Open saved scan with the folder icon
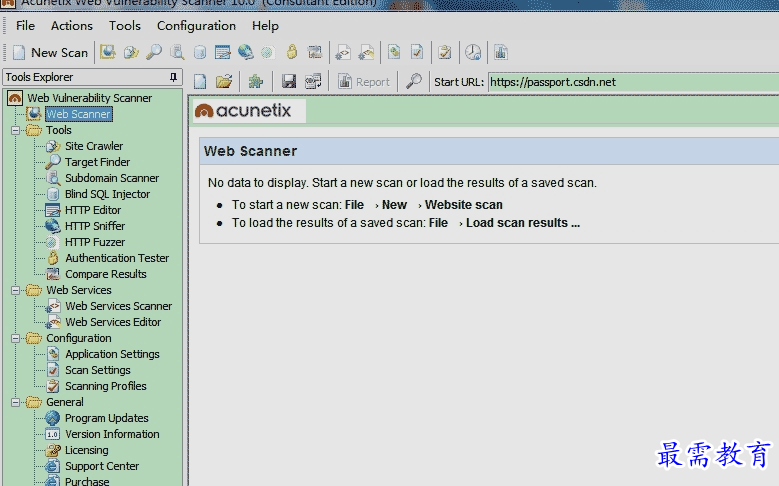Viewport: 779px width, 486px height. pos(224,81)
